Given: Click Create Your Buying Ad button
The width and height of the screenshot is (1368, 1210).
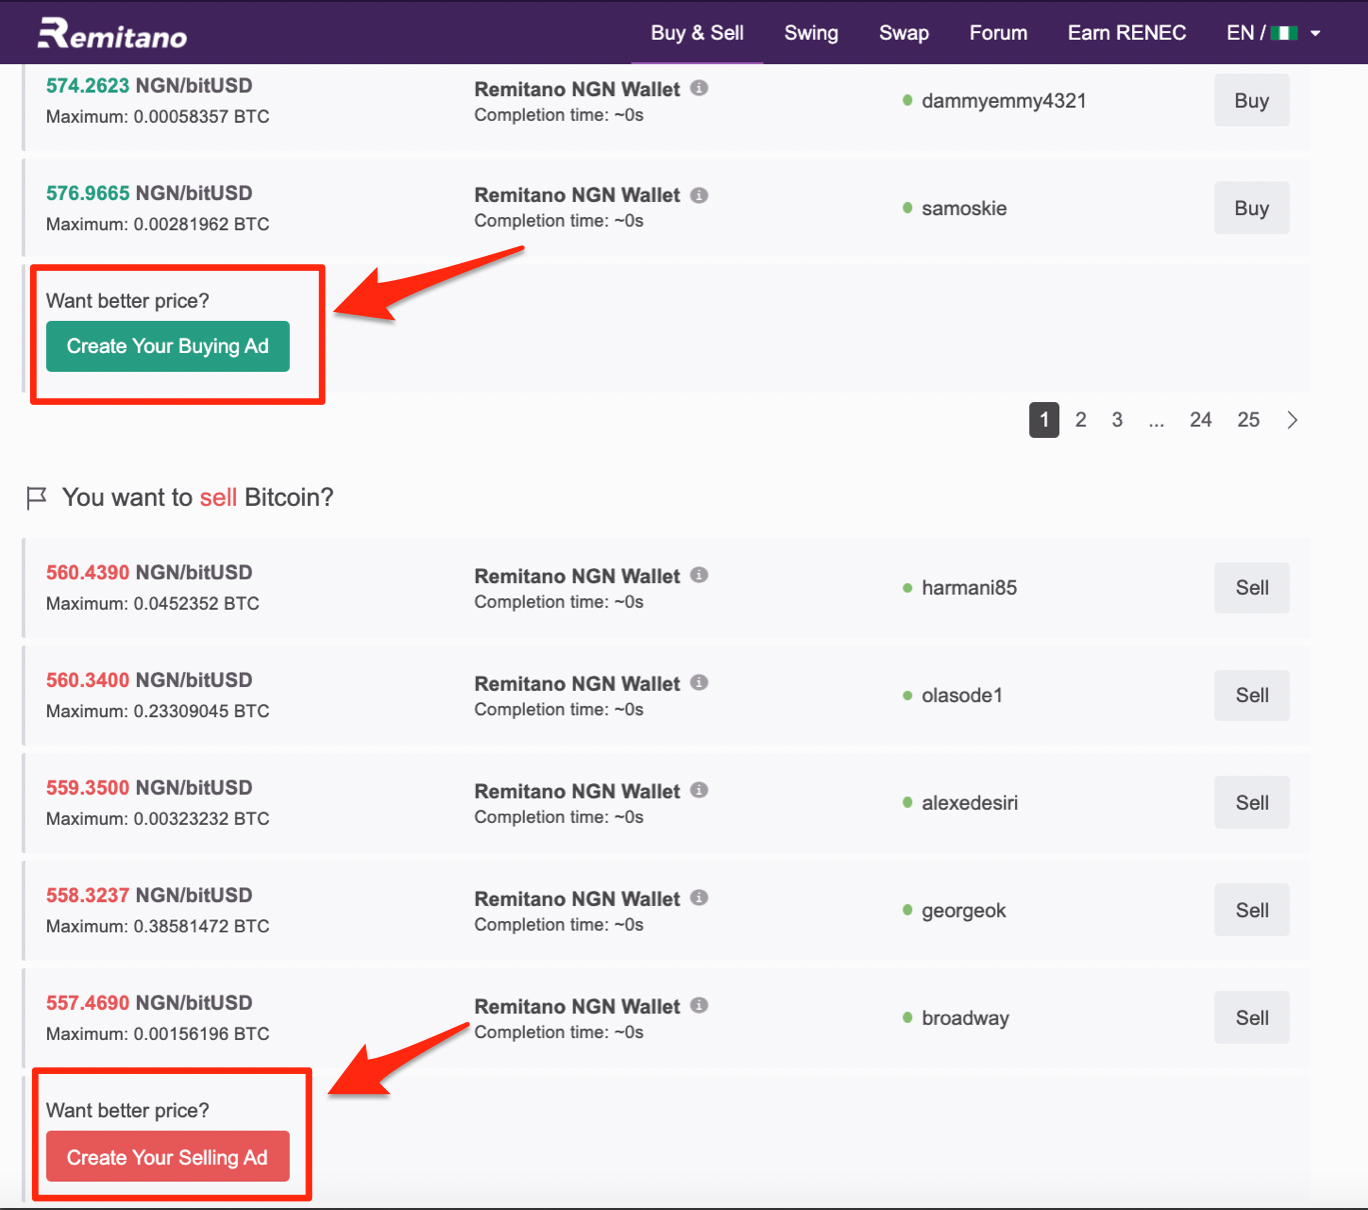Looking at the screenshot, I should pyautogui.click(x=168, y=346).
